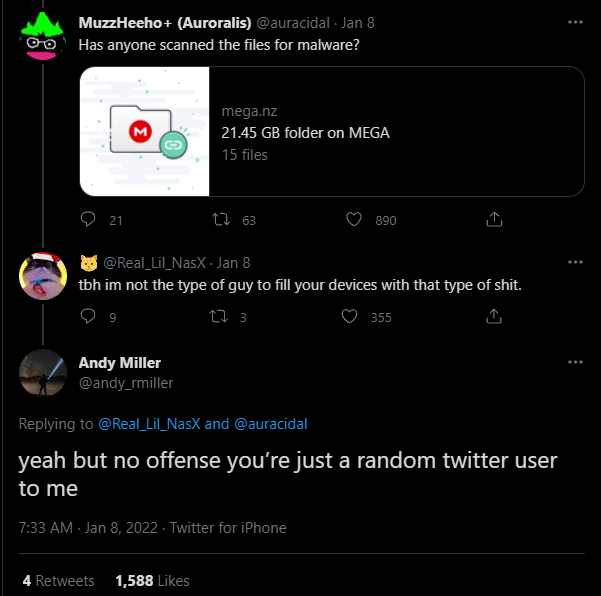Open the @auracidal mention link
The image size is (601, 596).
270,424
